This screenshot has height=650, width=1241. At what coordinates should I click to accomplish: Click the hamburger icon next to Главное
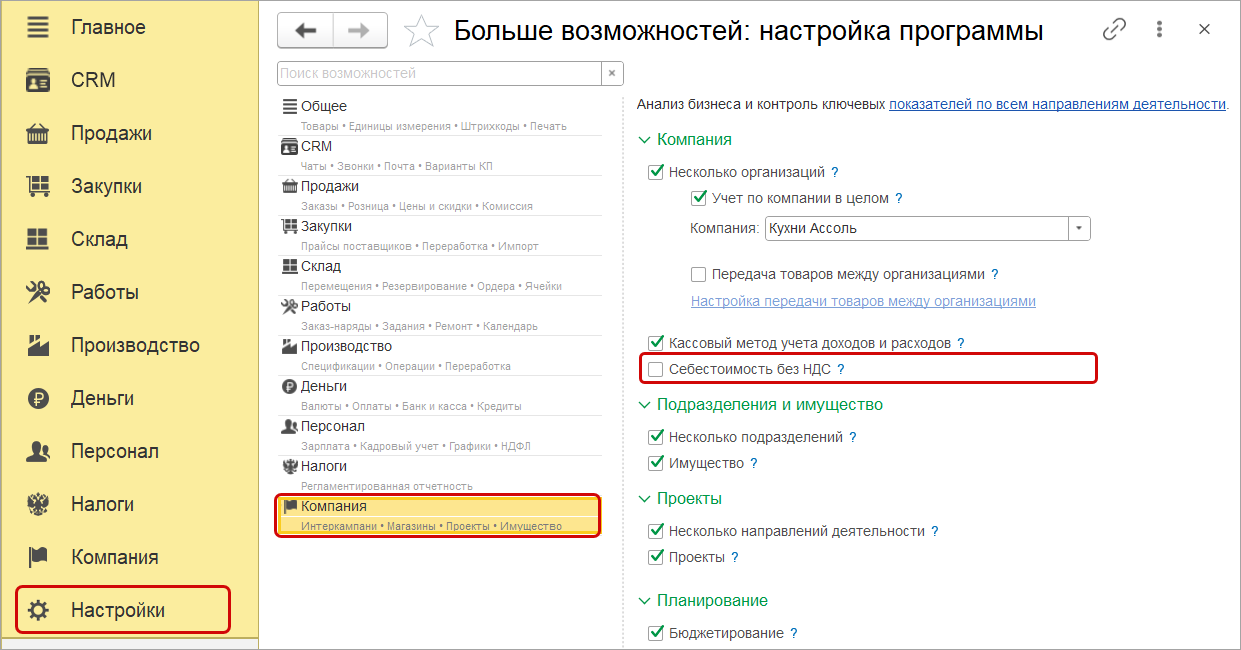[x=38, y=27]
